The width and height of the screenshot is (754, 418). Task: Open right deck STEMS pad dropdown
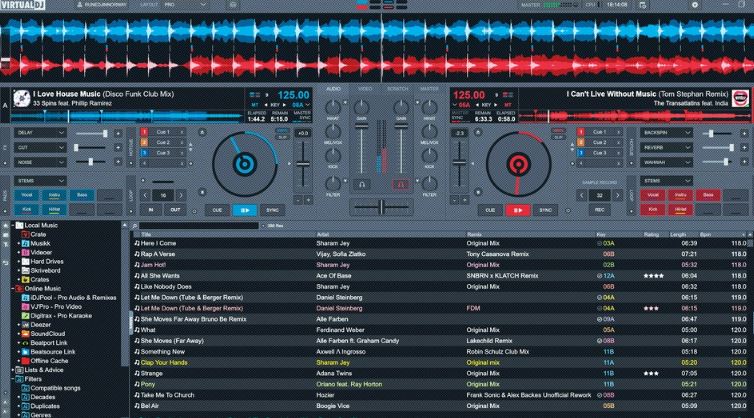point(666,180)
